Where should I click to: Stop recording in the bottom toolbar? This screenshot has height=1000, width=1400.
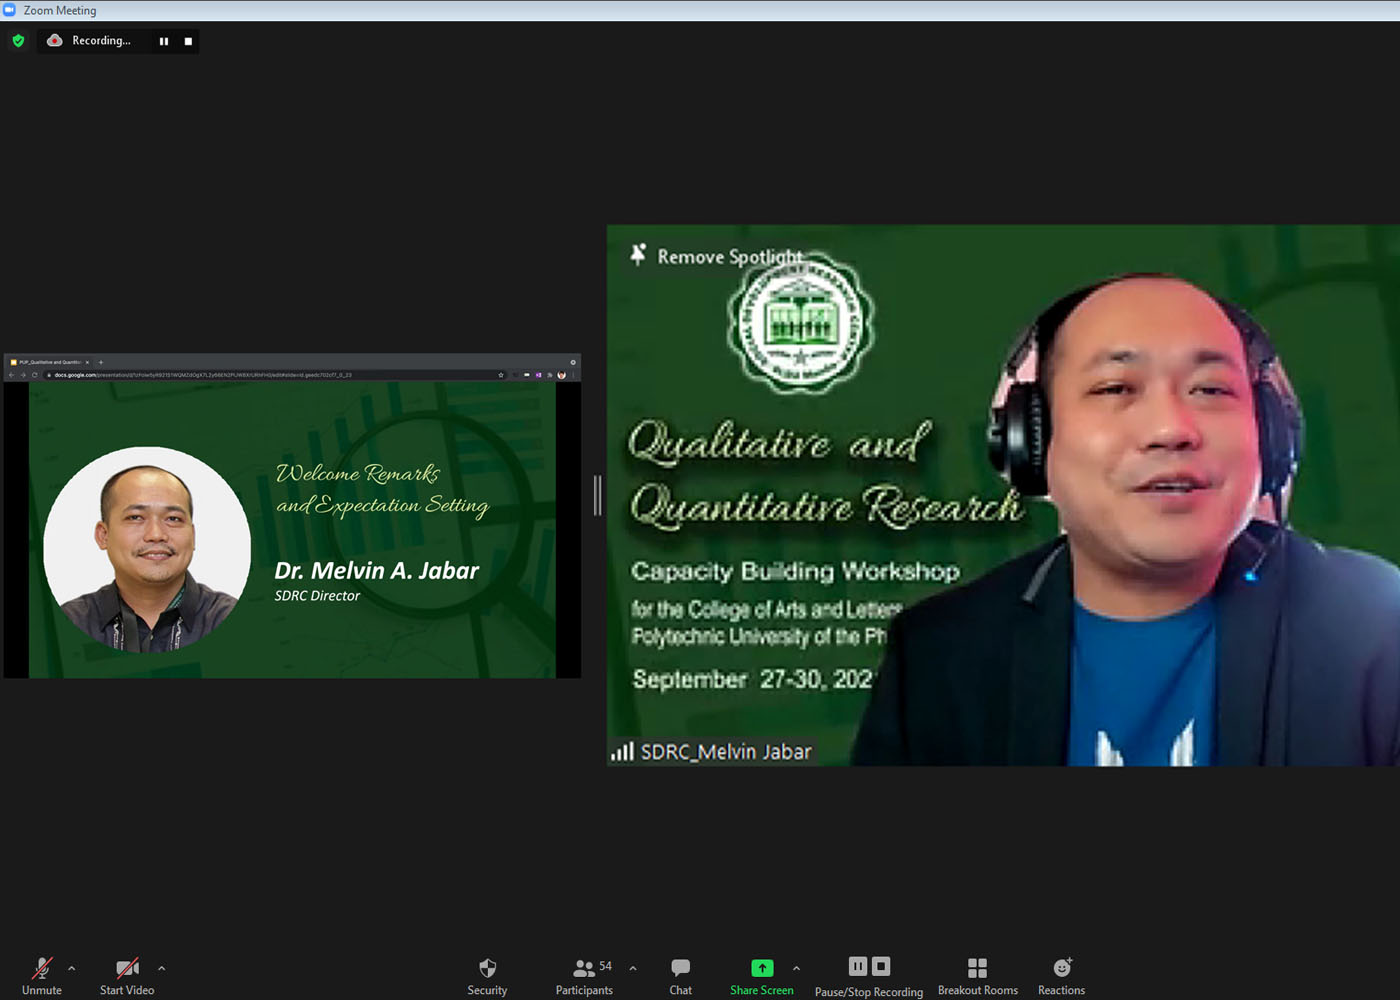pyautogui.click(x=881, y=966)
